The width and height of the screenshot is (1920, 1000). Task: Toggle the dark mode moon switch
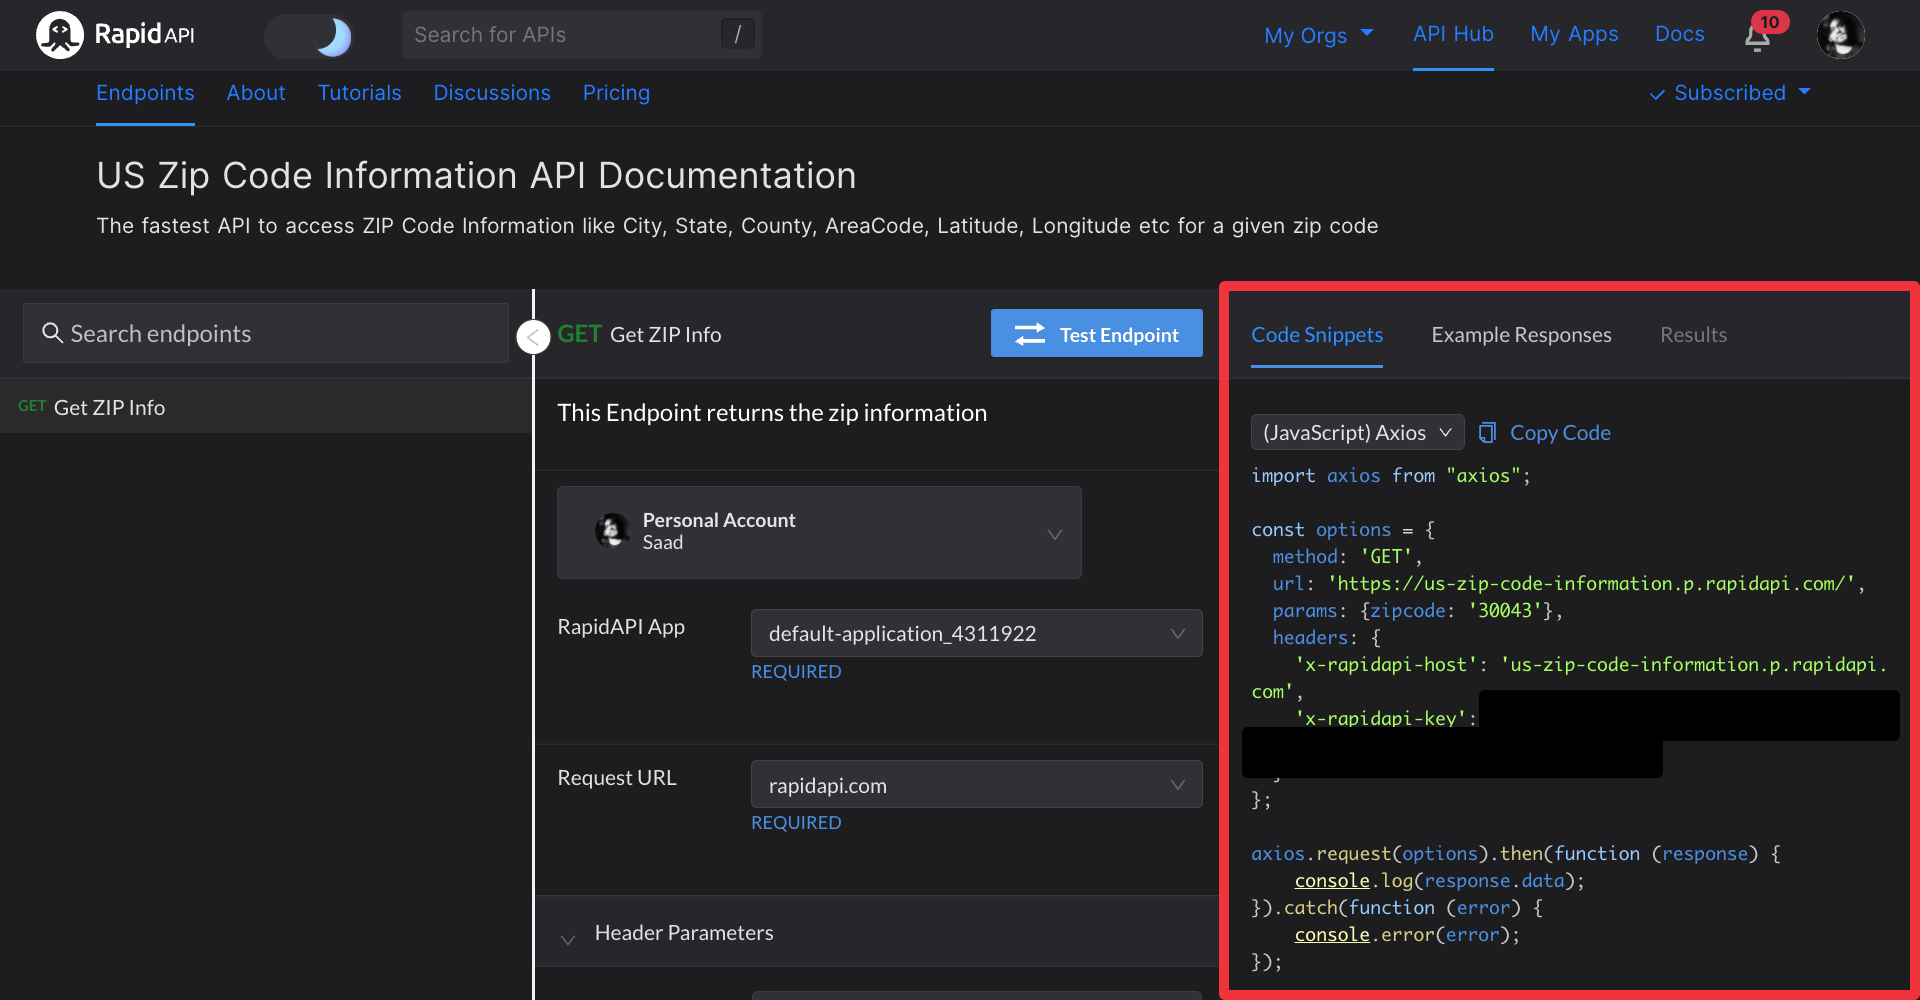pos(309,36)
